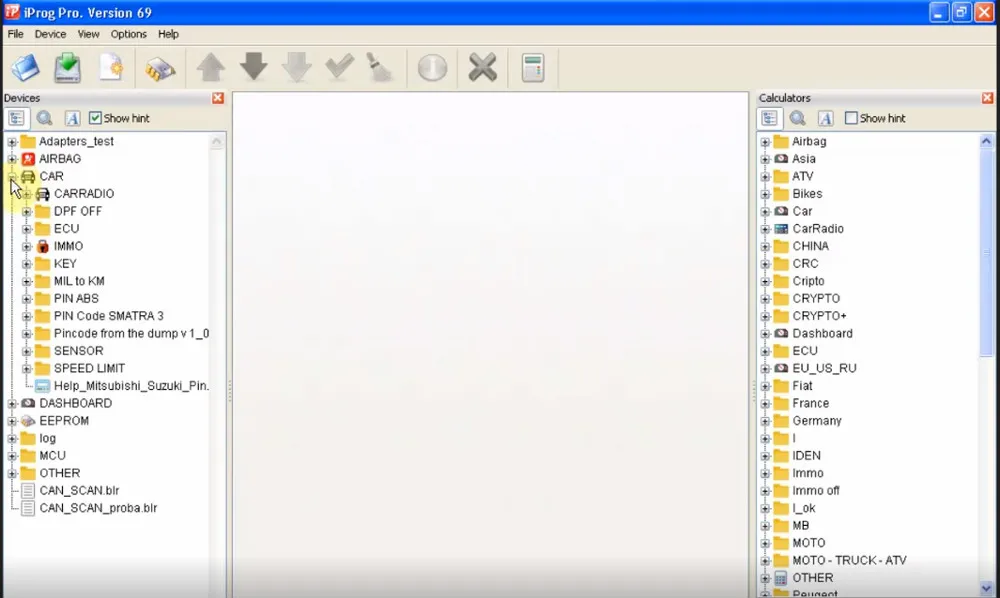Click the broom erase toolbar icon

[380, 67]
